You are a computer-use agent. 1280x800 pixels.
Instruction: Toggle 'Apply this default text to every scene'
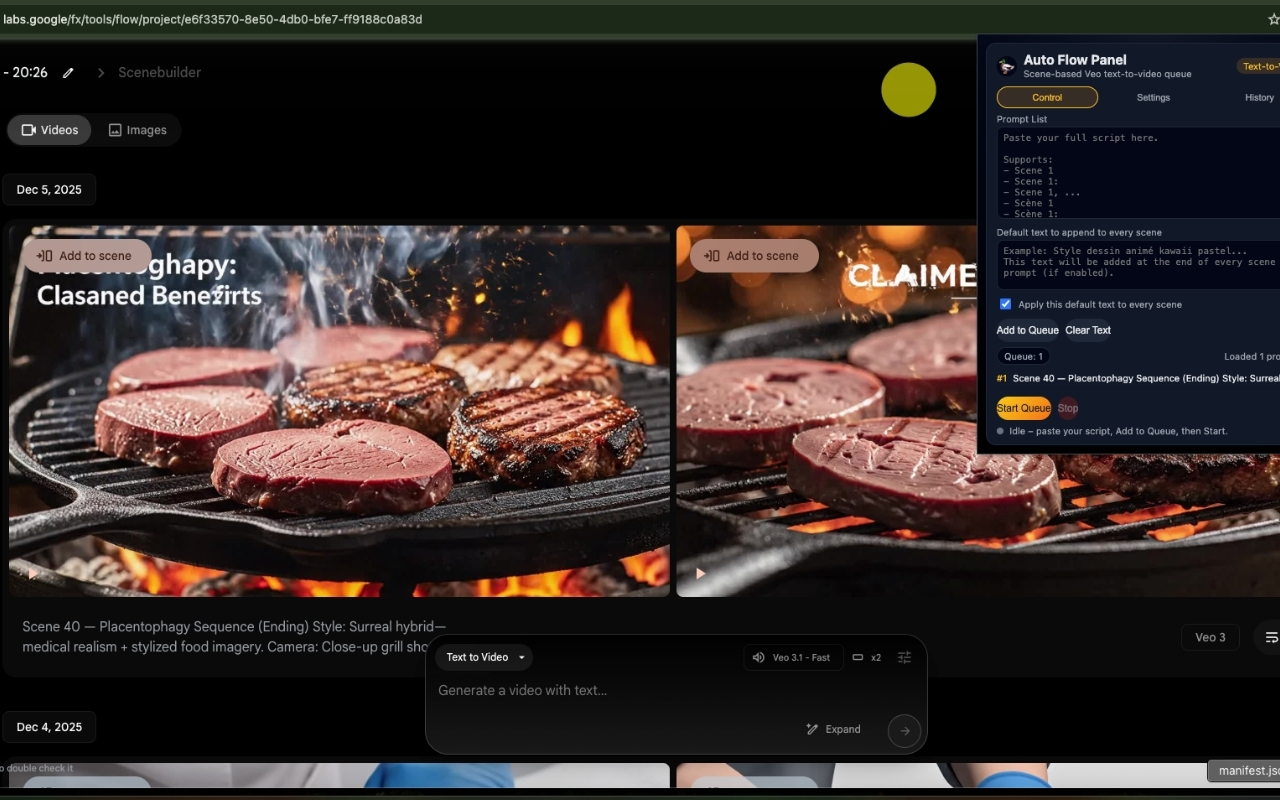point(1006,304)
